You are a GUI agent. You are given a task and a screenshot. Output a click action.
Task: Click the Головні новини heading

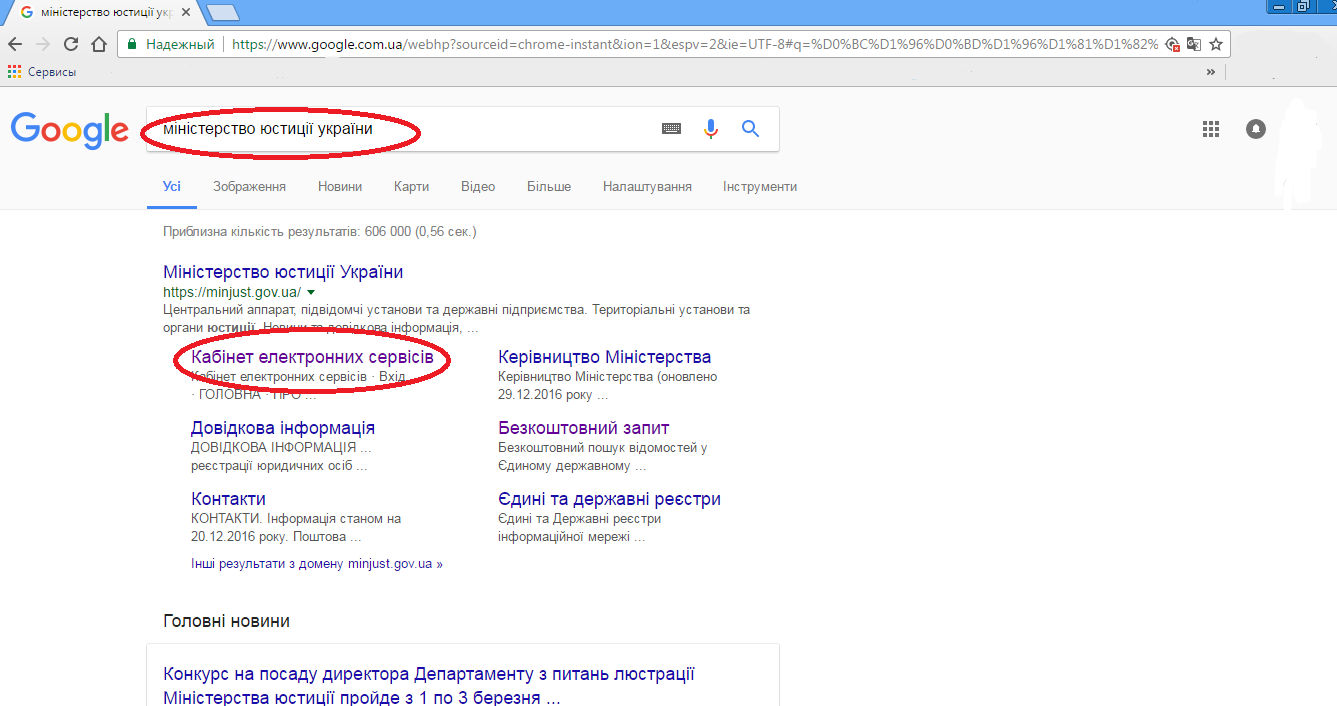(x=226, y=621)
